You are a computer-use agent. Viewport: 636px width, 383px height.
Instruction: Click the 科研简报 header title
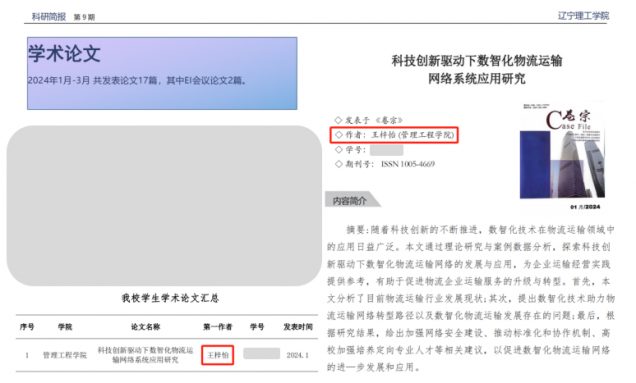coord(49,17)
